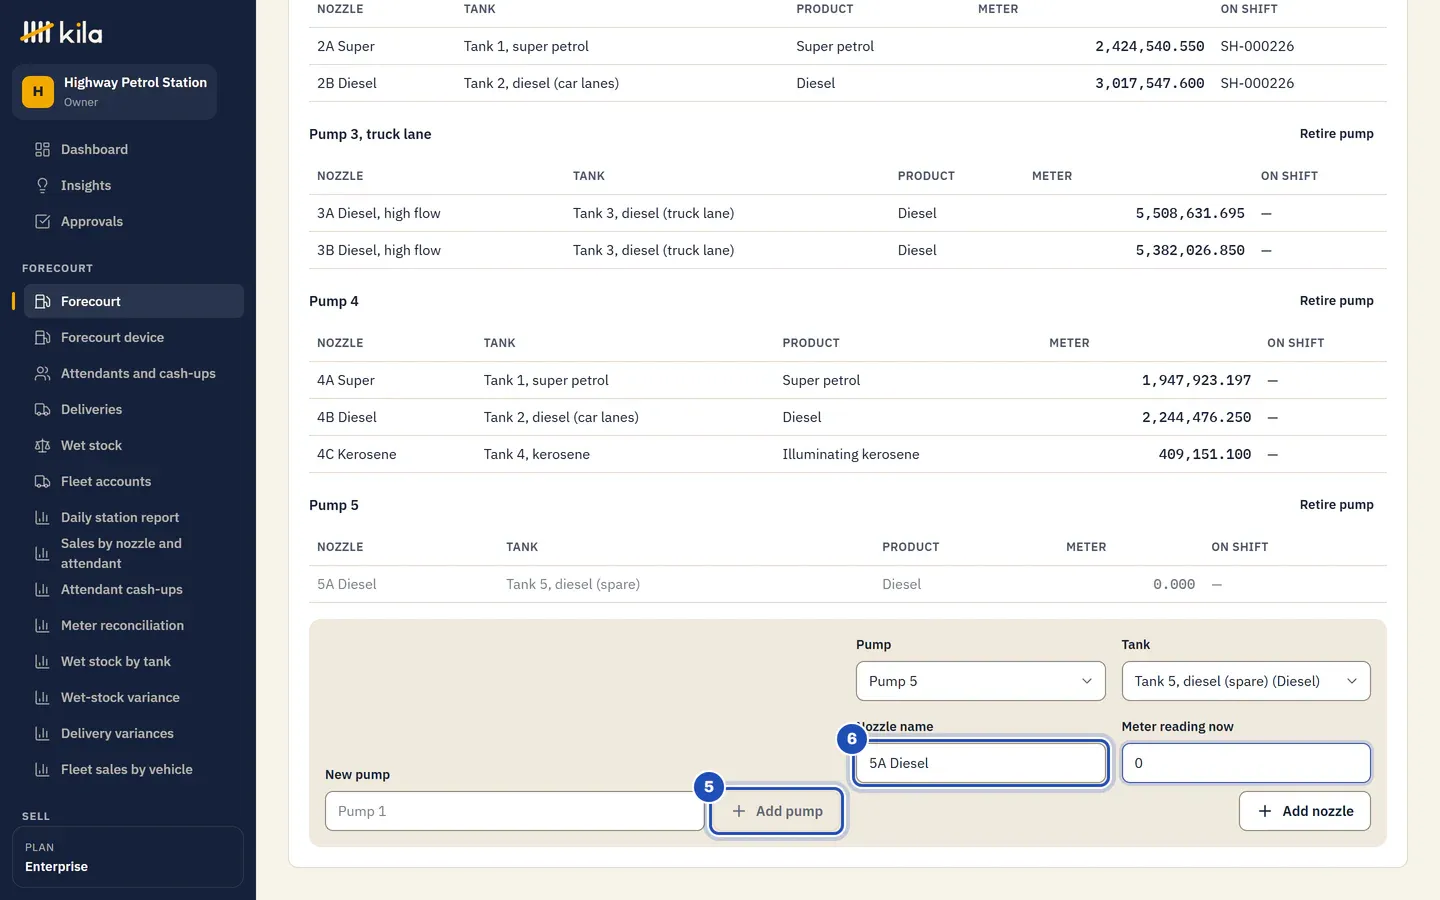Click the Delivery variances chart icon

tap(42, 733)
